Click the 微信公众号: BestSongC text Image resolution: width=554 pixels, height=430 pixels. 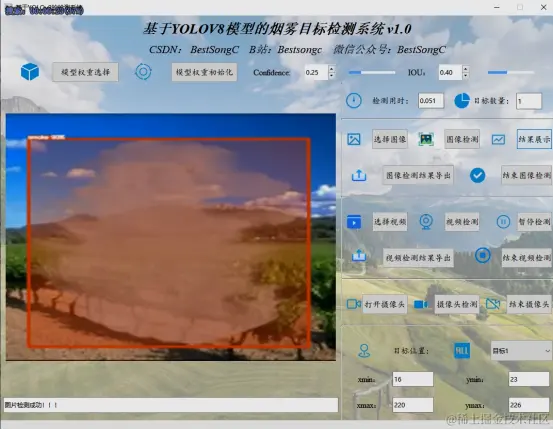[389, 50]
